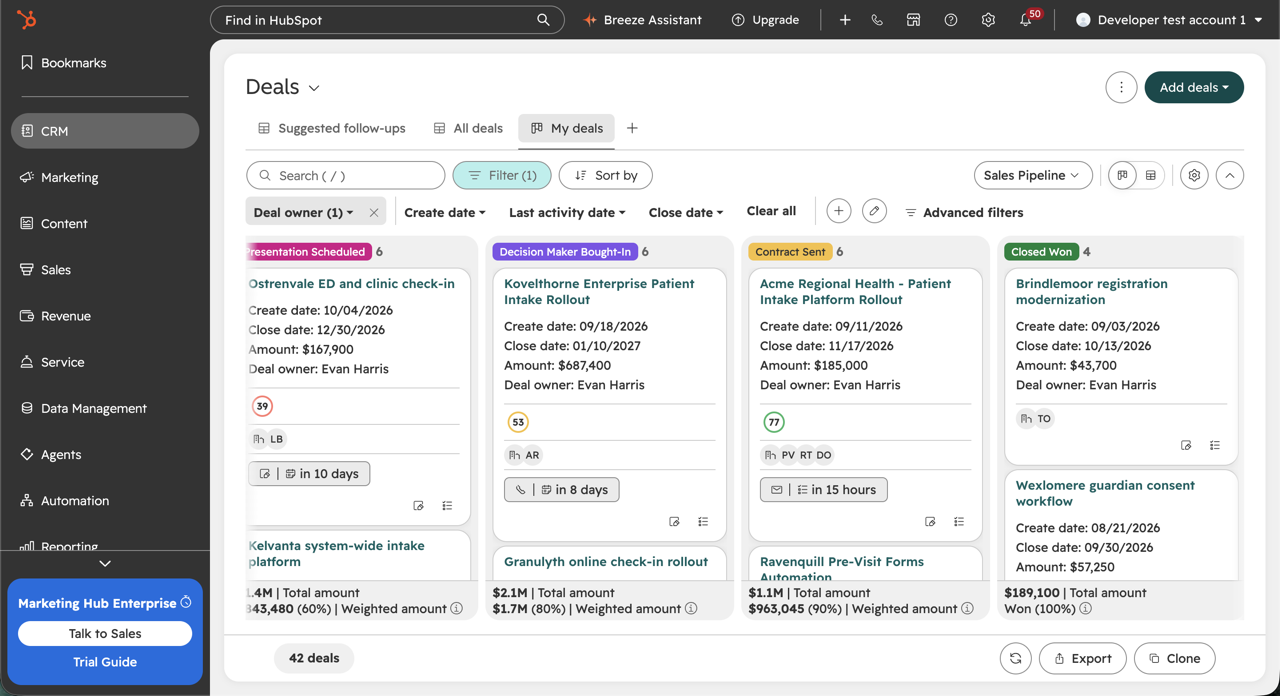
Task: Expand the sidebar with down chevron
Action: (105, 564)
